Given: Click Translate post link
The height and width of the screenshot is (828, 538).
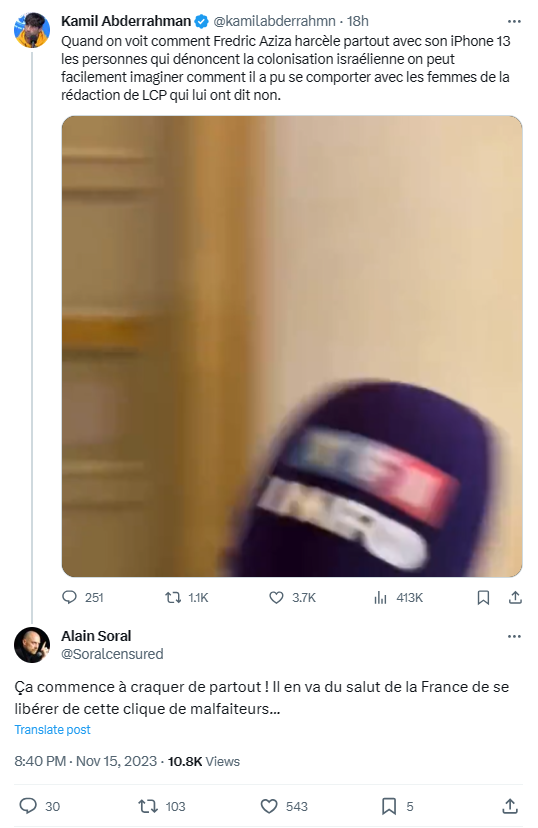Looking at the screenshot, I should [52, 729].
